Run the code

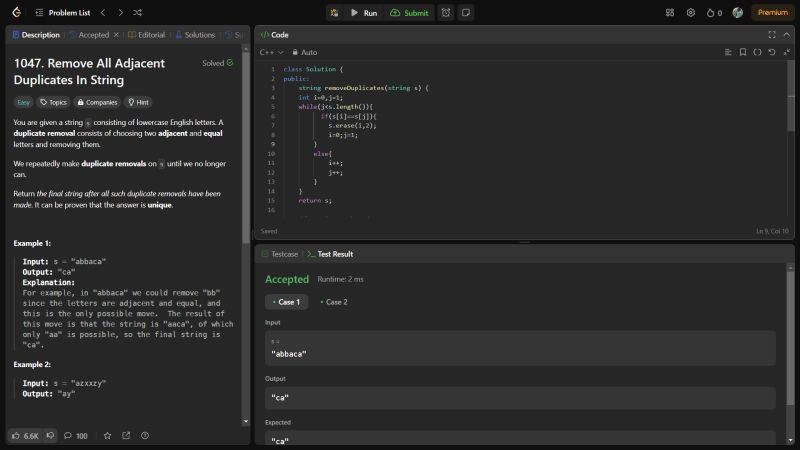pos(364,13)
